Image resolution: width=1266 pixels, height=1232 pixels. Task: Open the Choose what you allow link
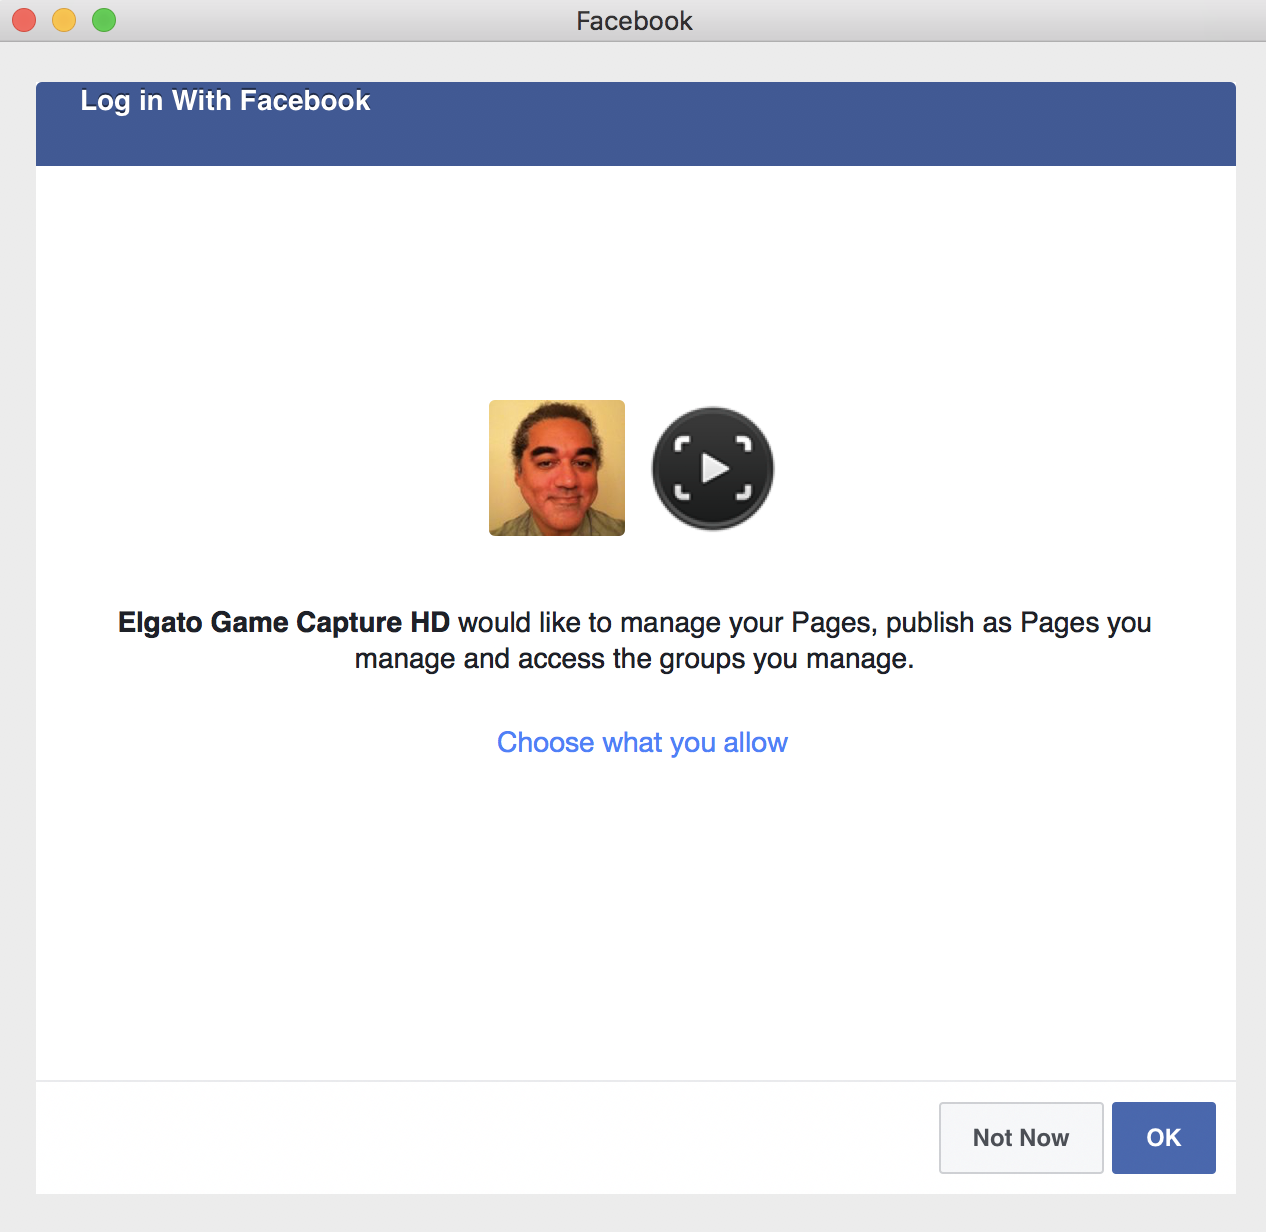[642, 742]
